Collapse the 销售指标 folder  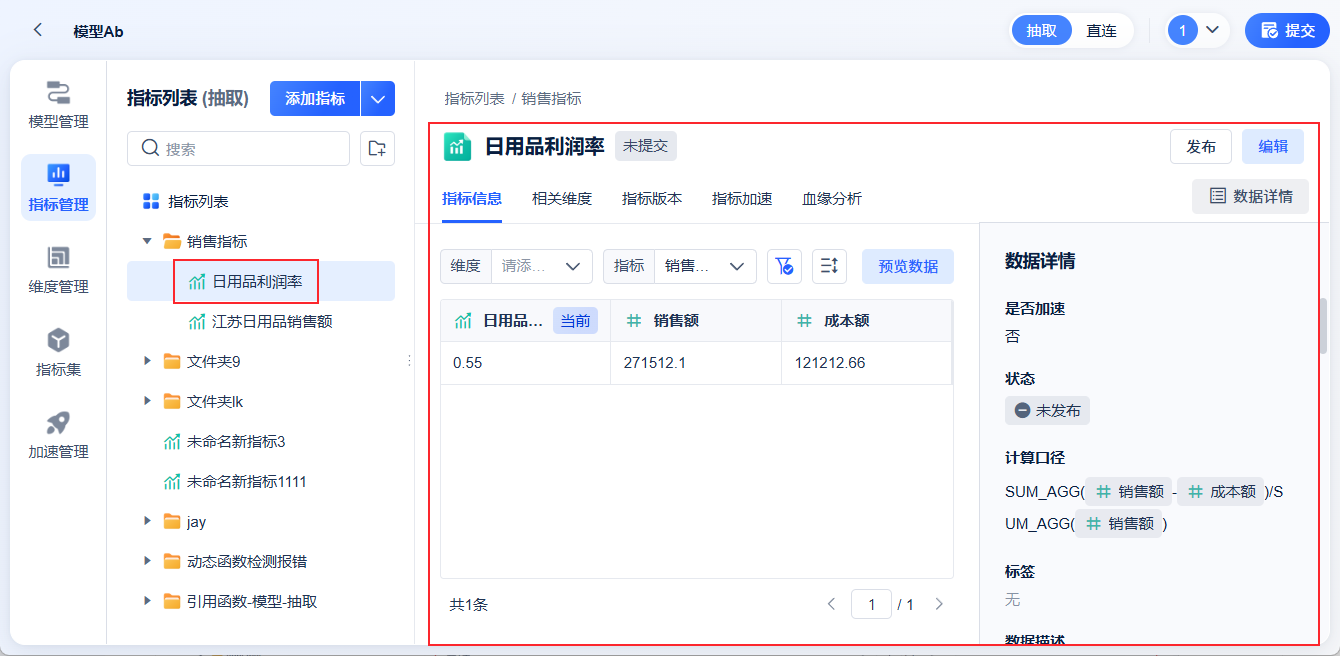147,241
